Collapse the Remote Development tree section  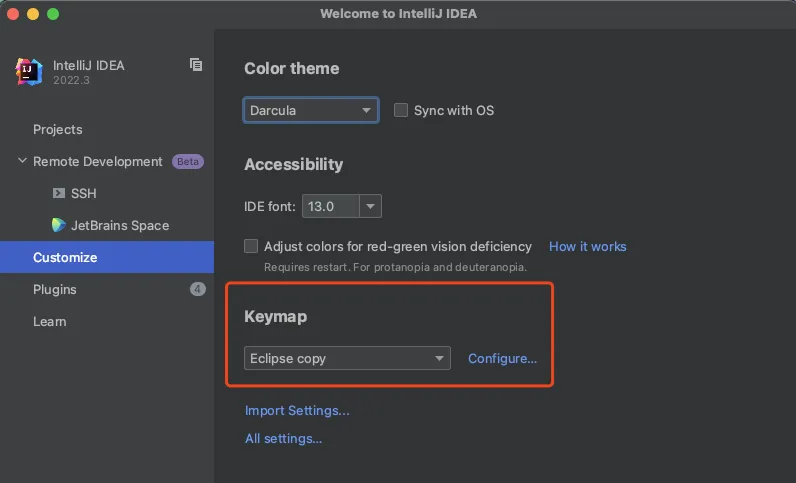tap(22, 161)
